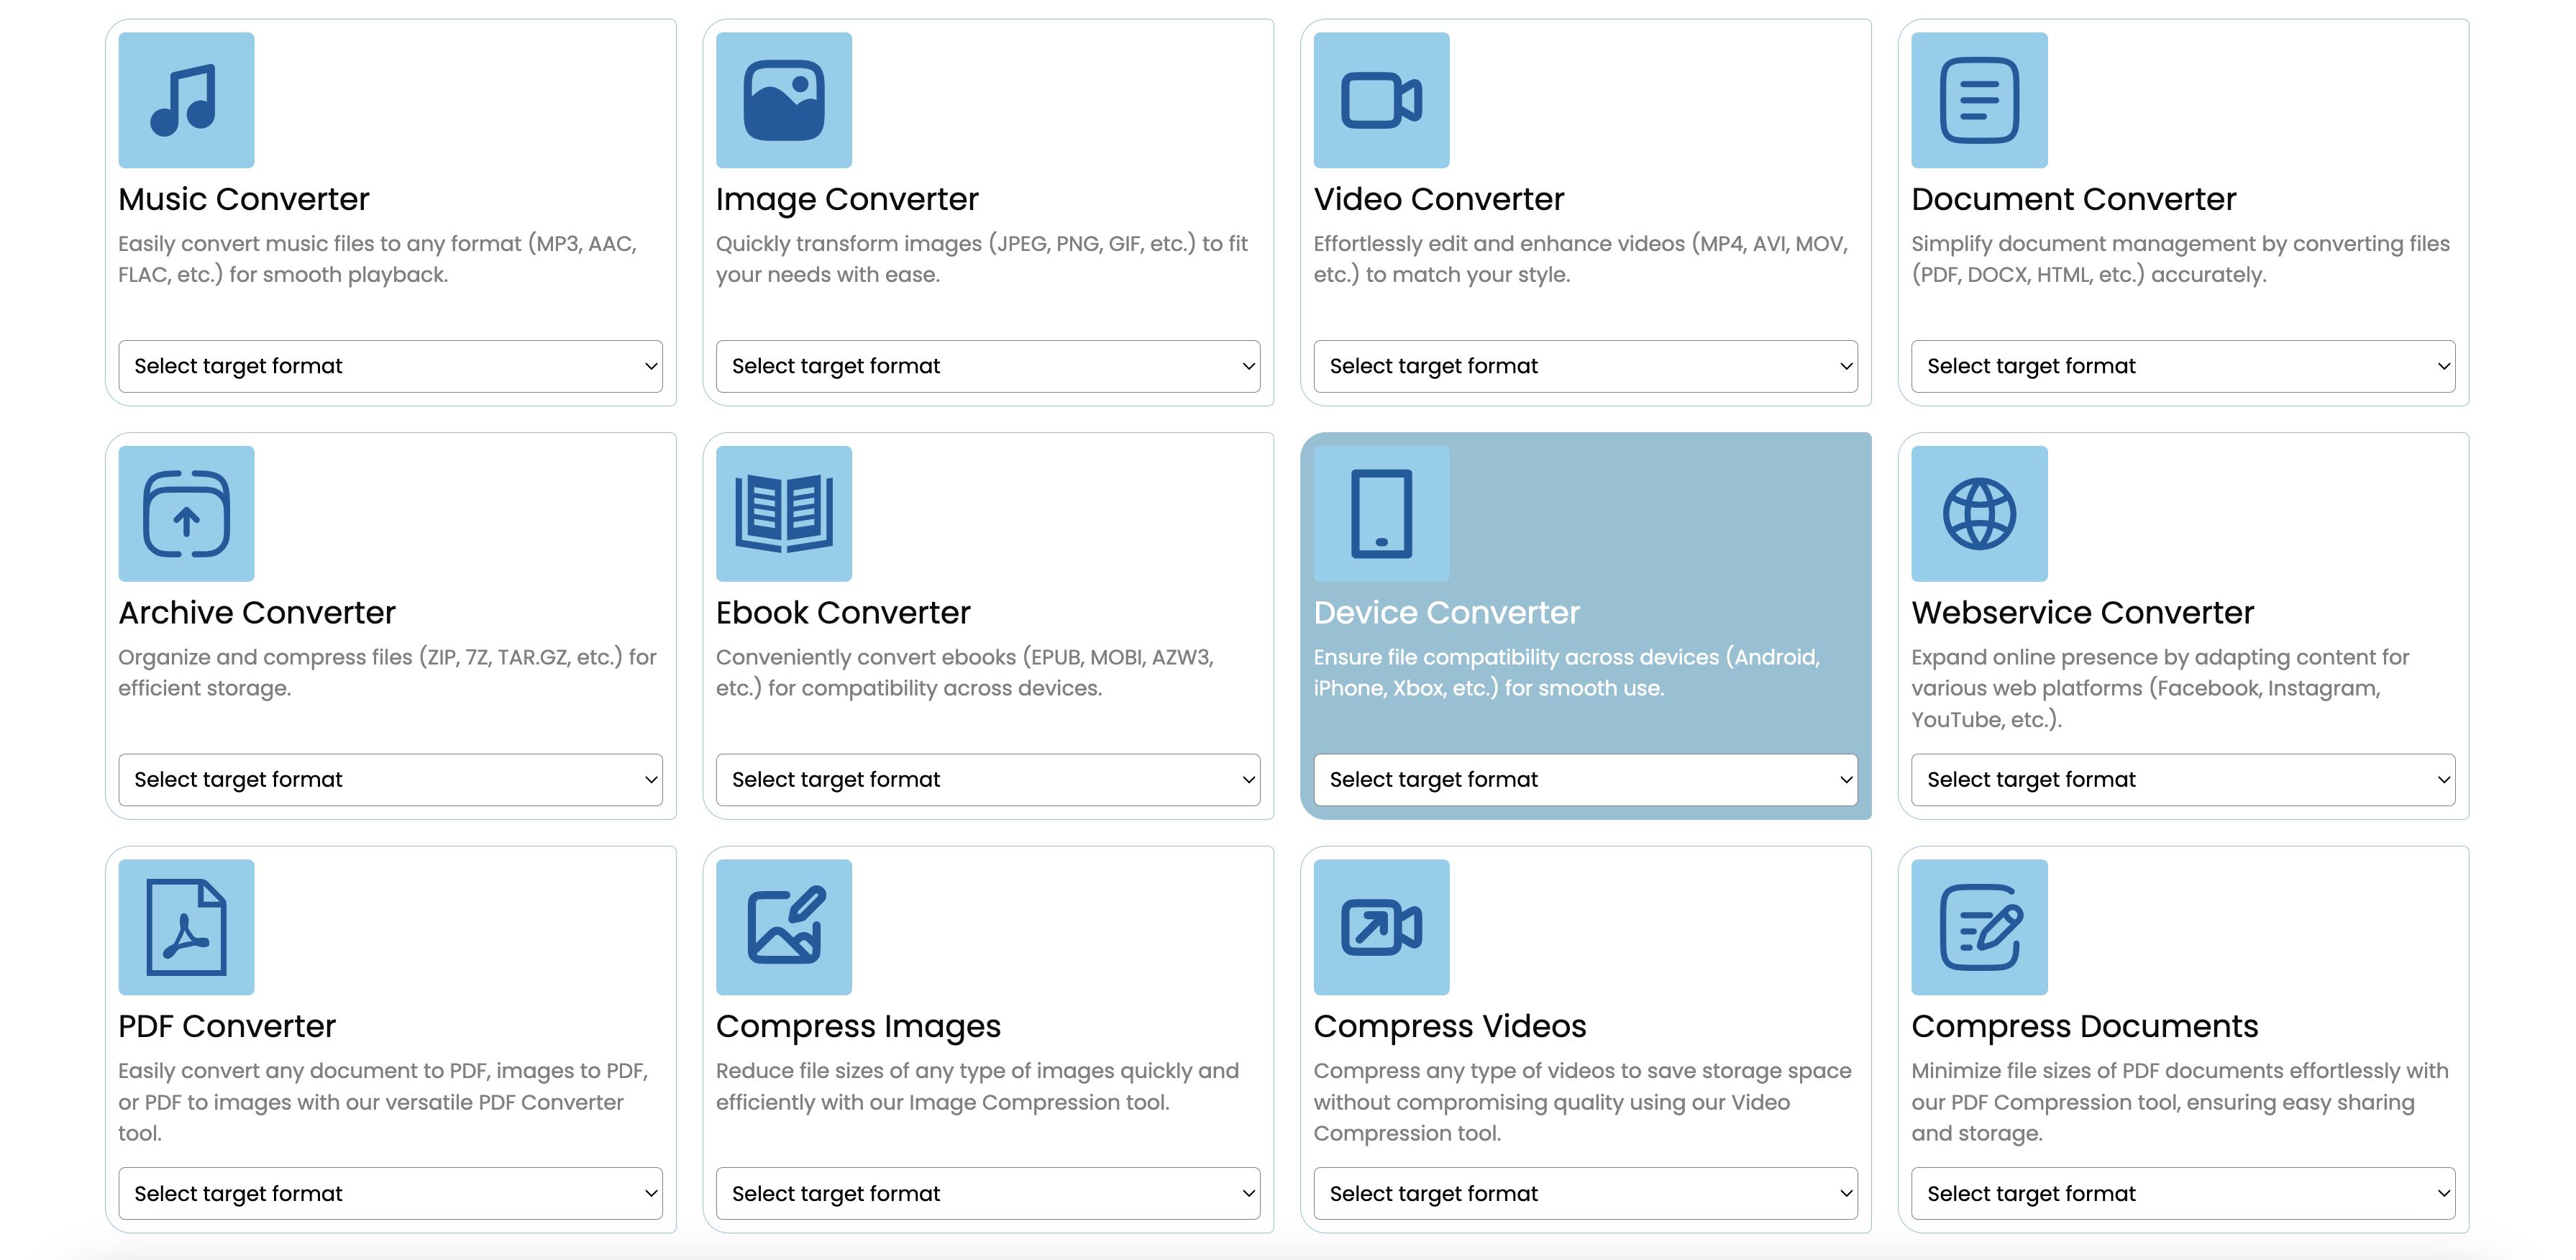
Task: Click the Compress Videos camera-arrow icon
Action: coord(1381,927)
